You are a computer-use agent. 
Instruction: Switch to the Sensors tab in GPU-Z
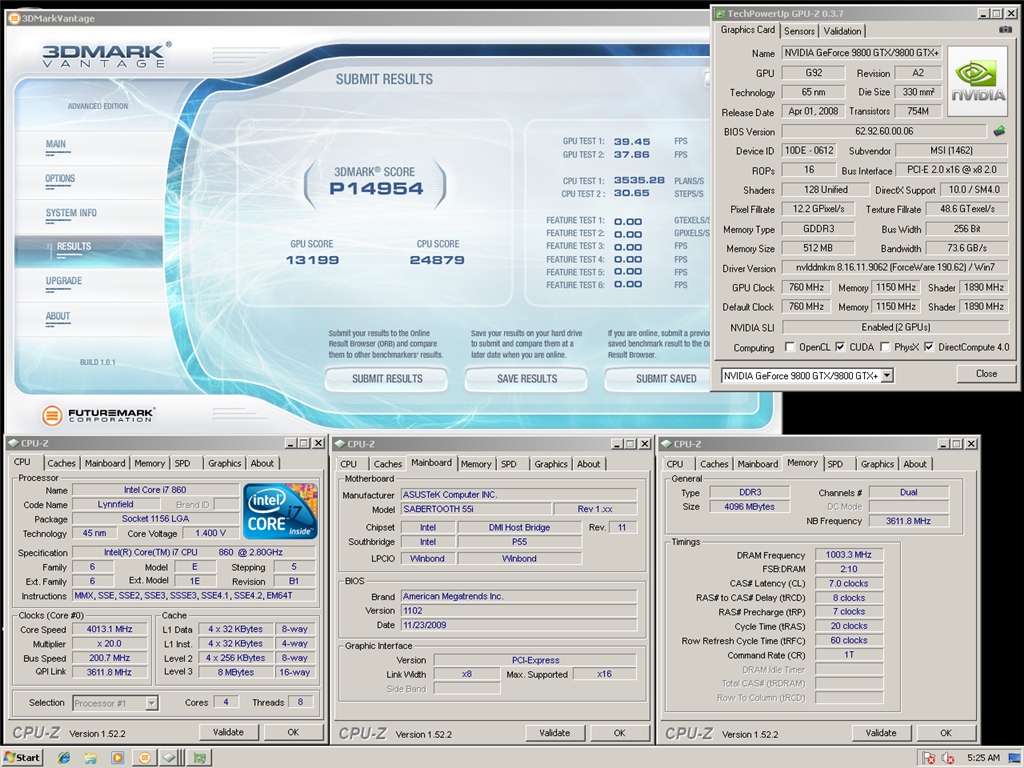tap(799, 31)
